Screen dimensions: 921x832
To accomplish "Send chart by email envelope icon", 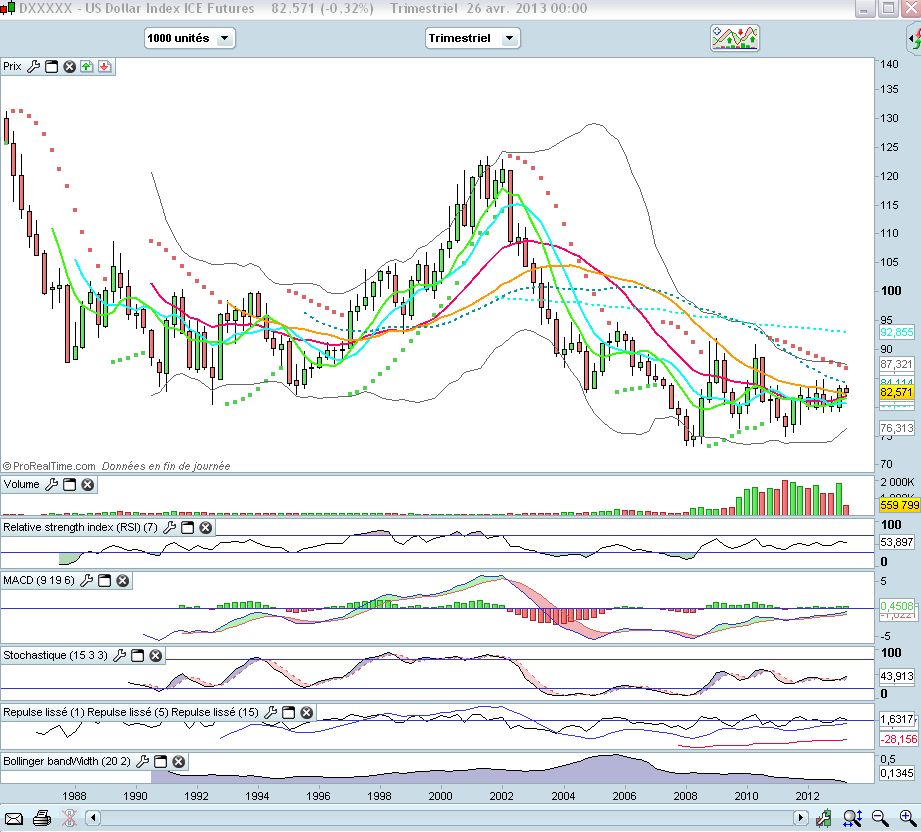I will coord(14,818).
